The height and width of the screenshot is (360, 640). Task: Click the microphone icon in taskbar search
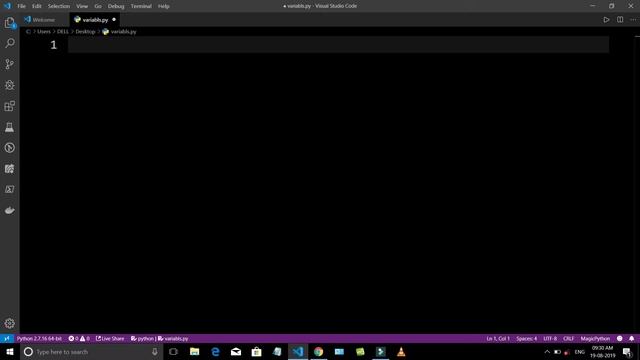point(155,351)
